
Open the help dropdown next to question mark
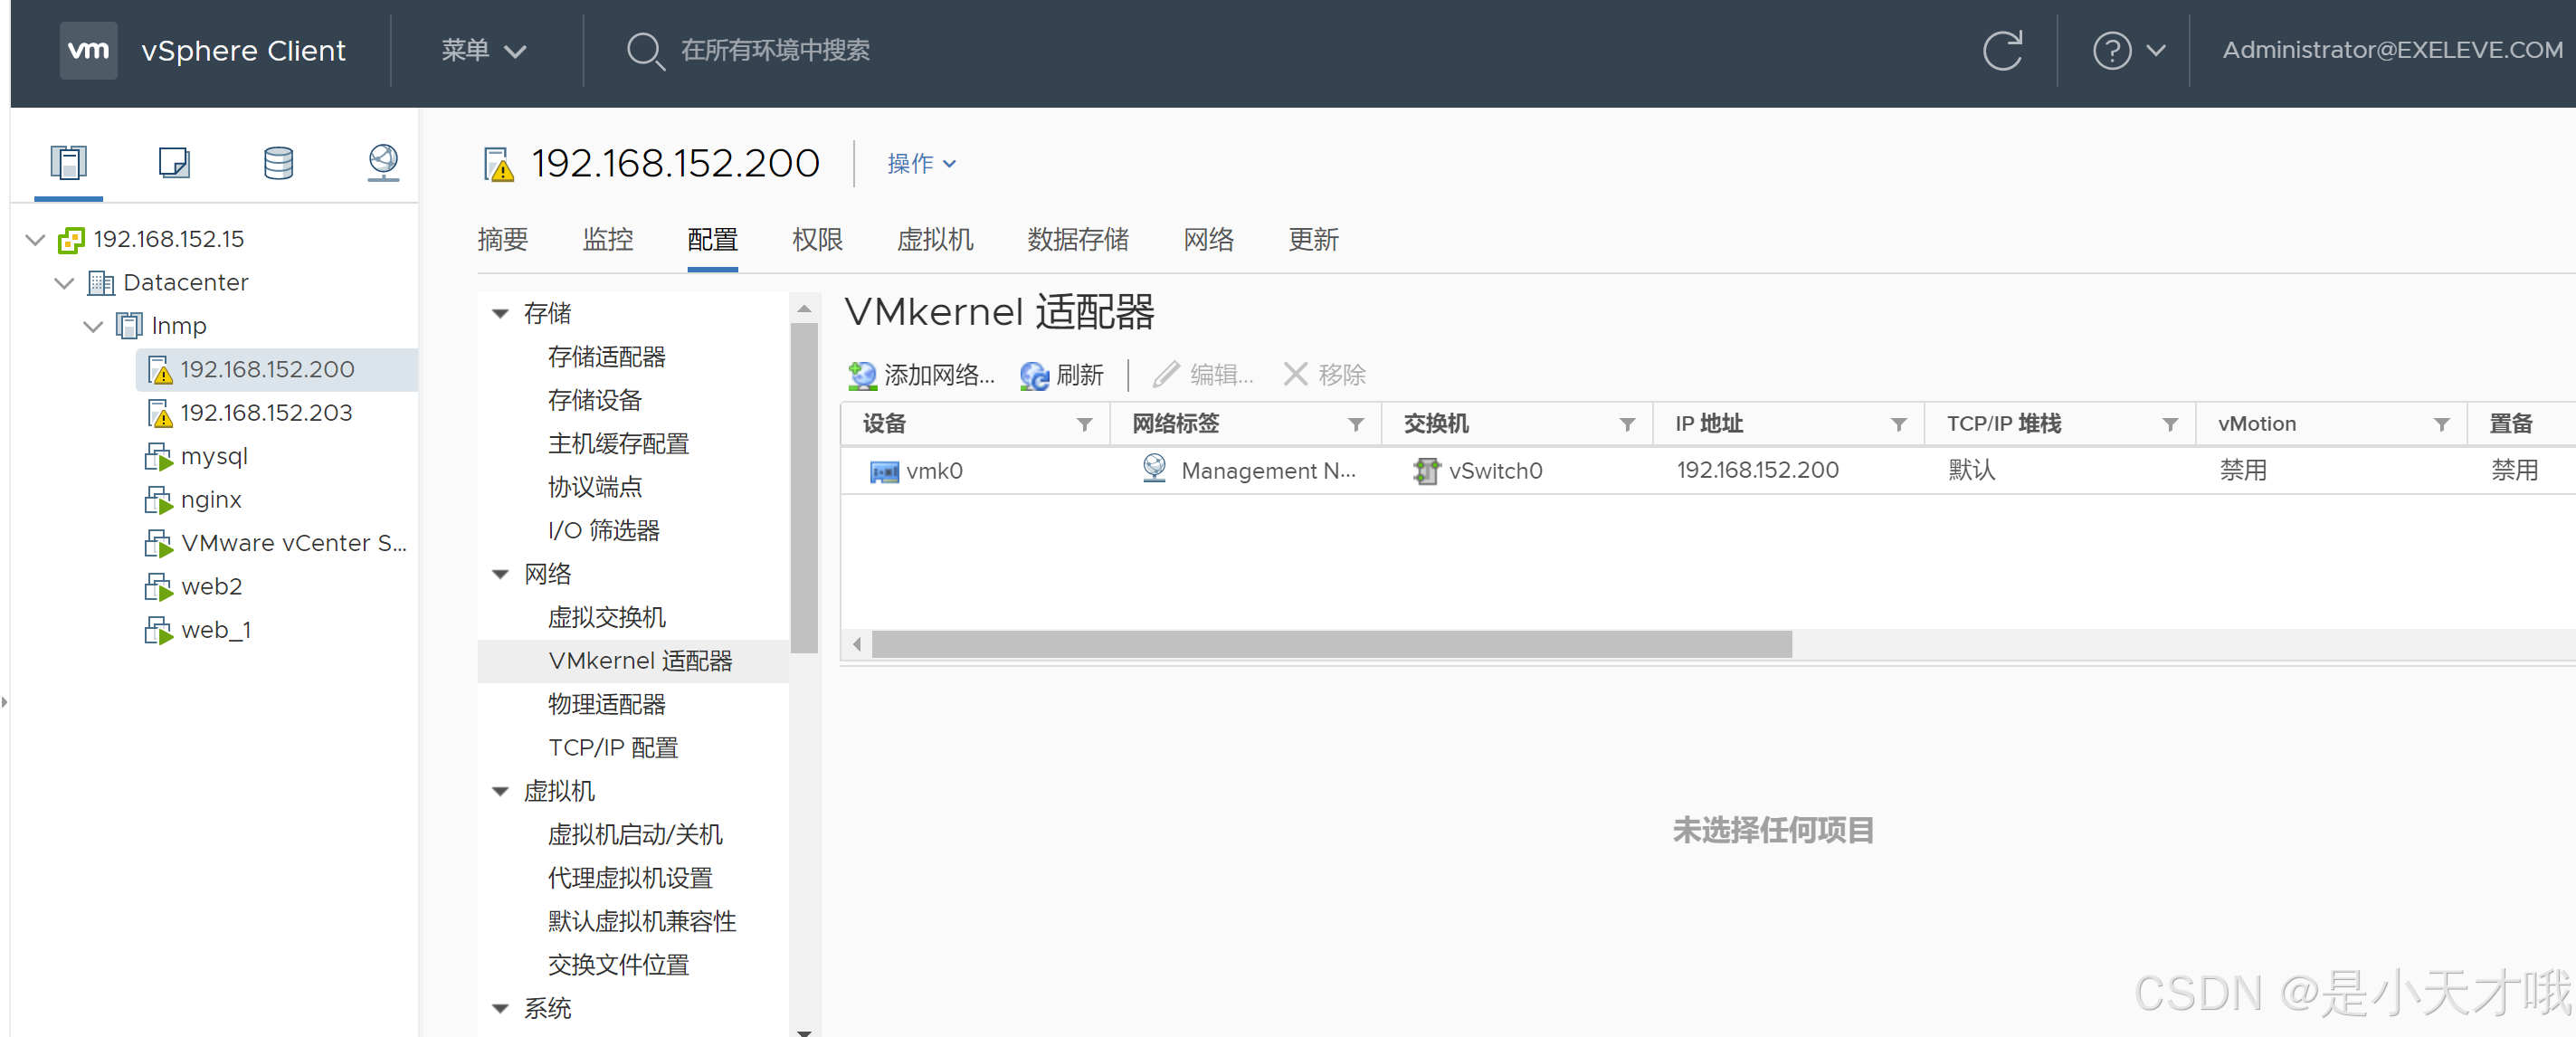pyautogui.click(x=2131, y=50)
